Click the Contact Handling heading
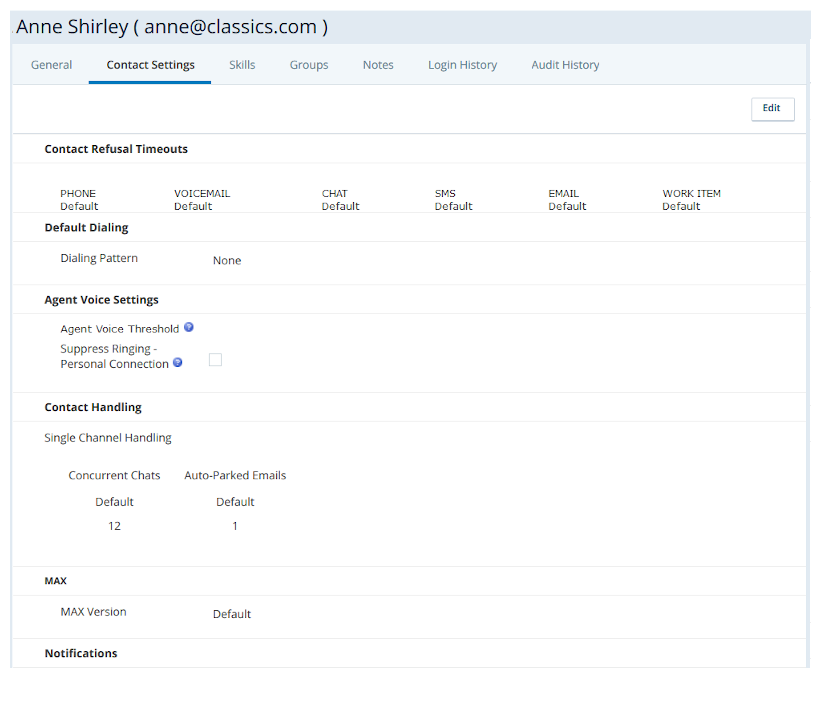 pyautogui.click(x=93, y=407)
